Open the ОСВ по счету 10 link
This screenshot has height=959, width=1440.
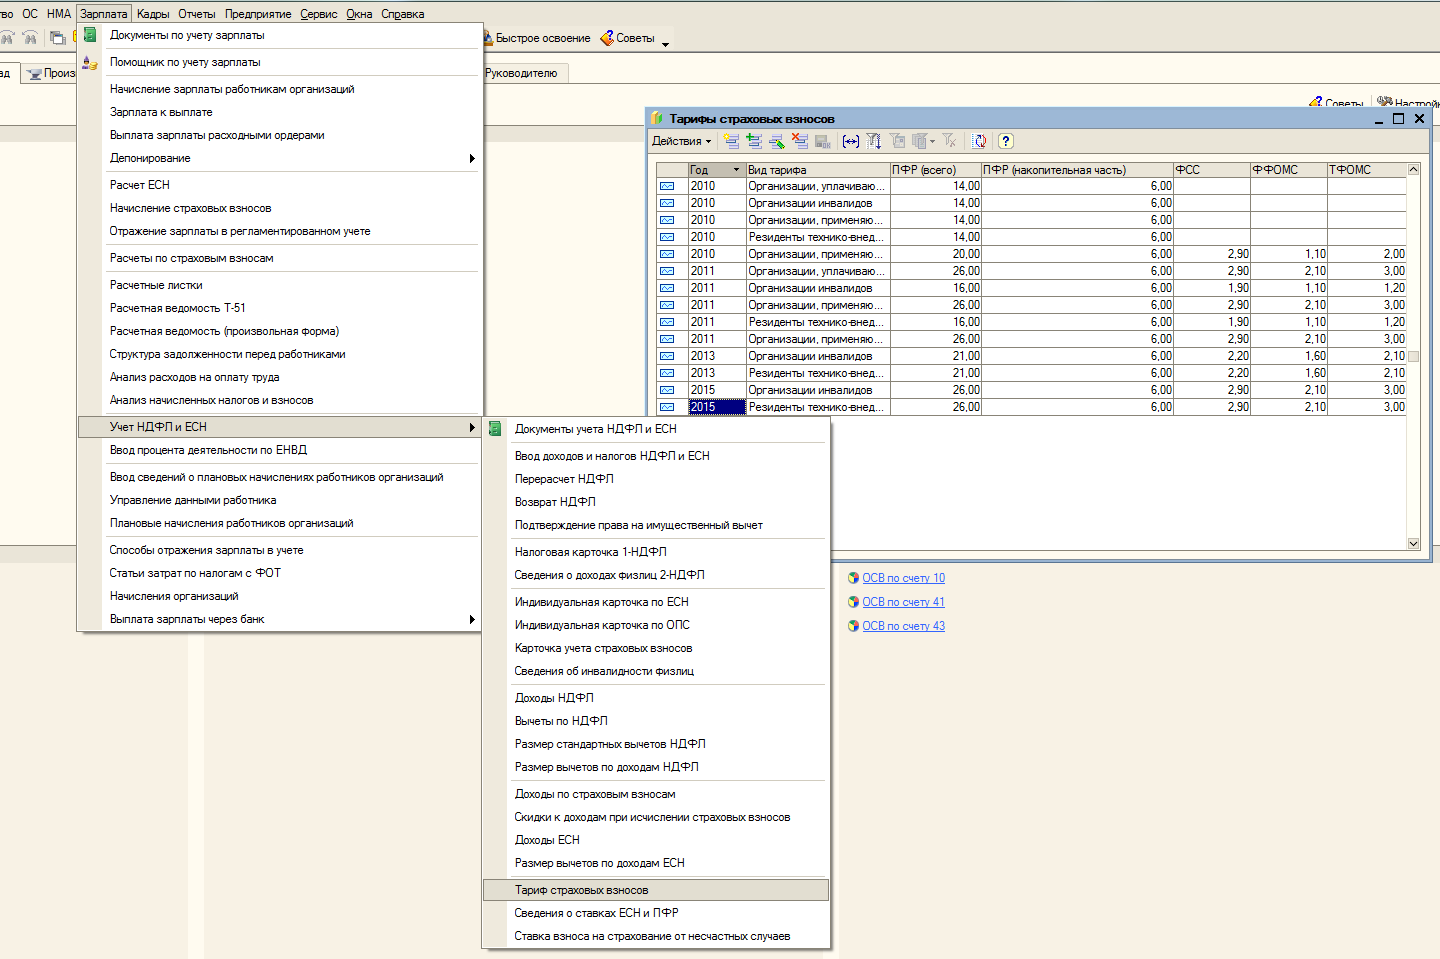(x=903, y=578)
